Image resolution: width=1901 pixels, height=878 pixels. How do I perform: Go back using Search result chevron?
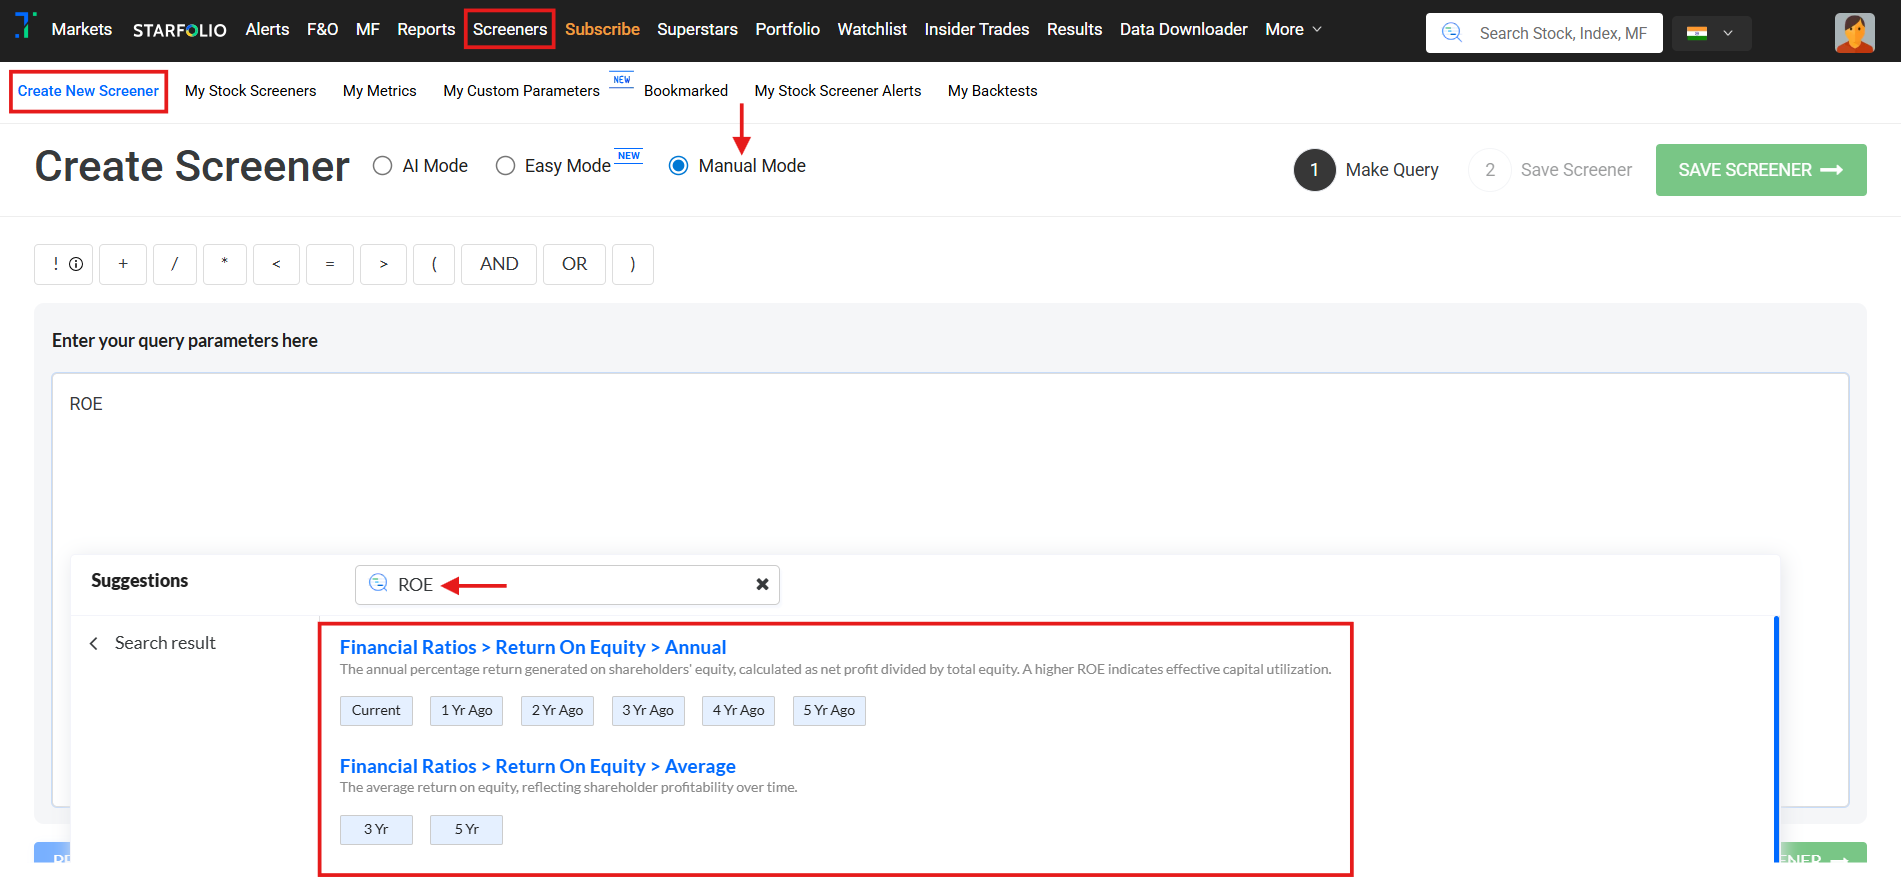(94, 643)
